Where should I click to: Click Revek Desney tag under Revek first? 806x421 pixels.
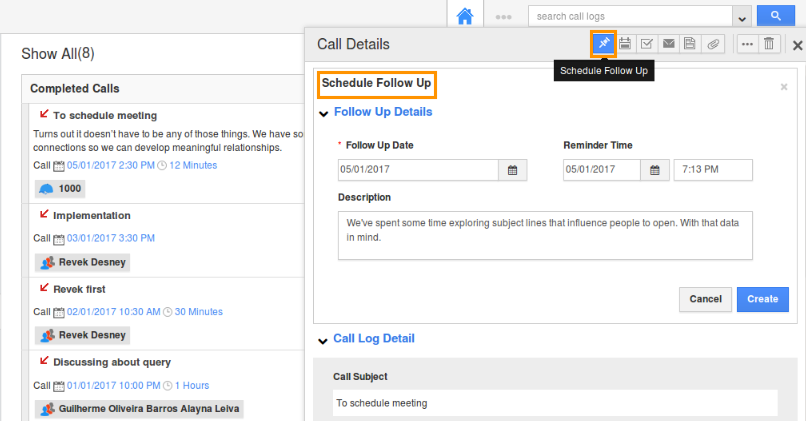82,335
